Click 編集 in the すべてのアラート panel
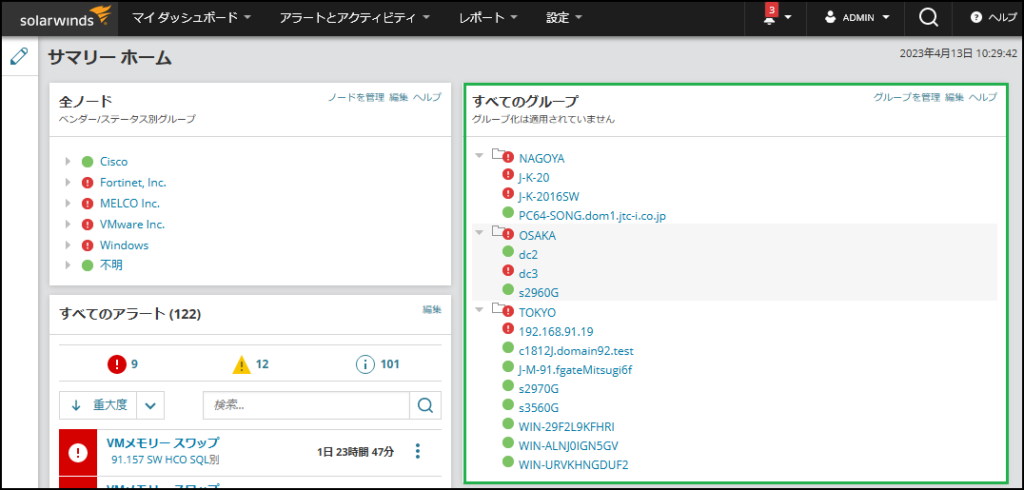The height and width of the screenshot is (490, 1024). click(432, 309)
